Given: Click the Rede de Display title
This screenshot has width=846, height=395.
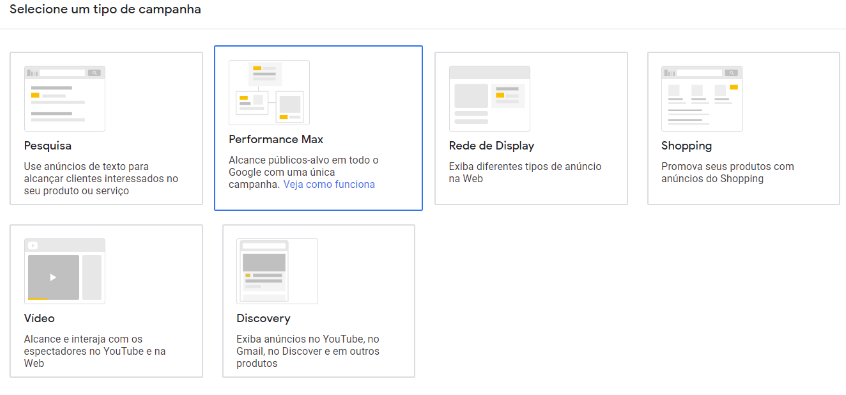Looking at the screenshot, I should click(492, 146).
